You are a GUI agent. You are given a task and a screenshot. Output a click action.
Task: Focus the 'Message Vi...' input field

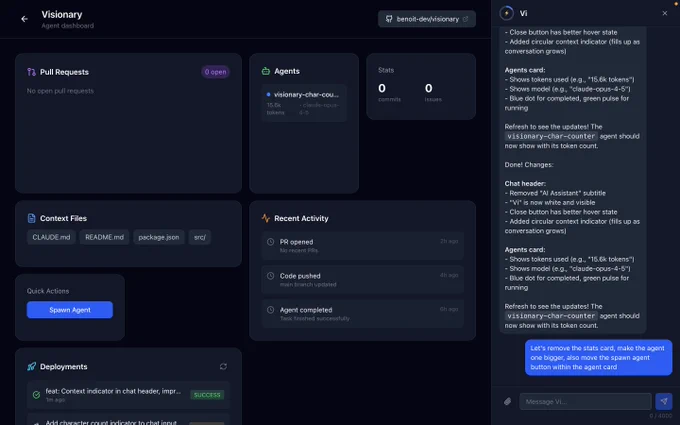click(x=585, y=402)
